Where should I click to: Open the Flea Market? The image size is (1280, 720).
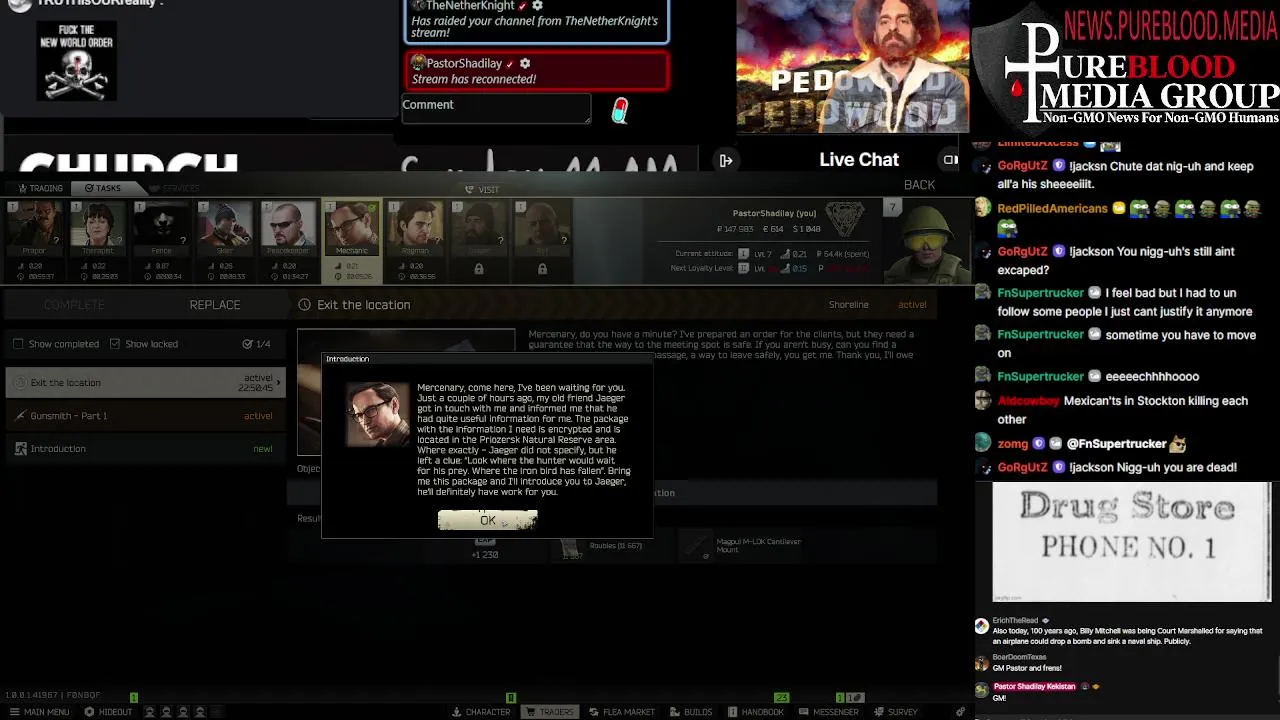click(622, 712)
